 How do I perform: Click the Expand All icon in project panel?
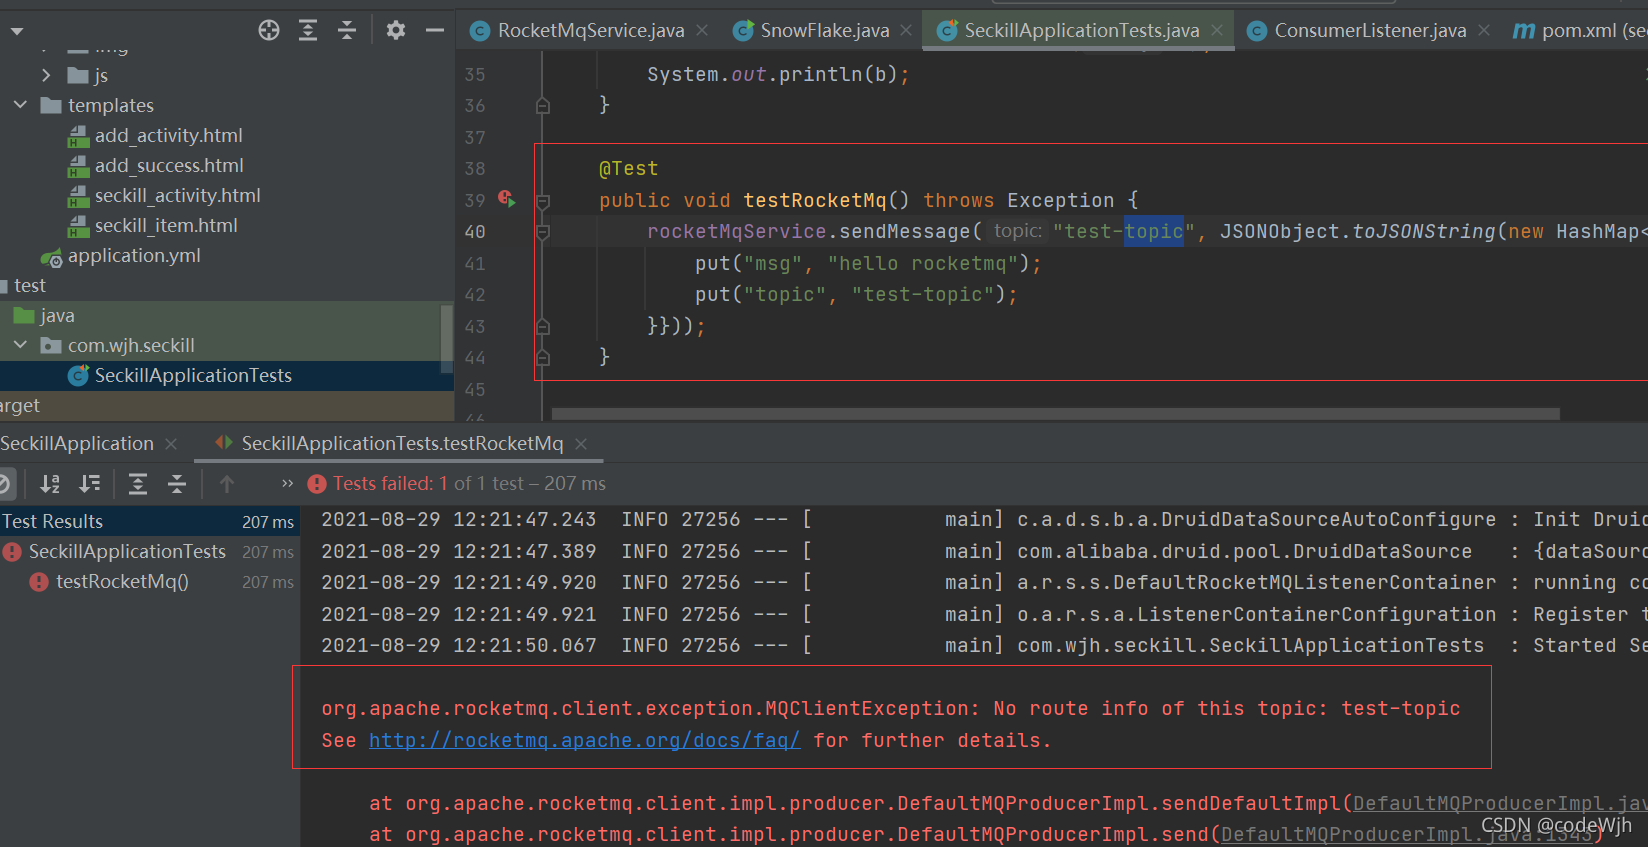pos(308,30)
